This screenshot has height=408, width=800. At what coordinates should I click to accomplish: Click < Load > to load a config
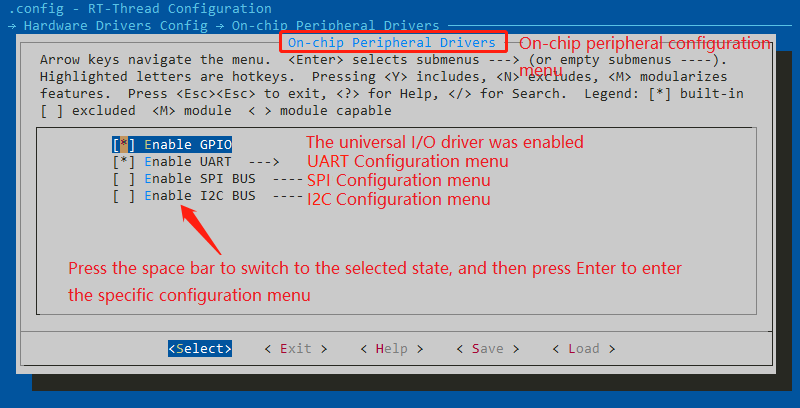click(x=583, y=349)
